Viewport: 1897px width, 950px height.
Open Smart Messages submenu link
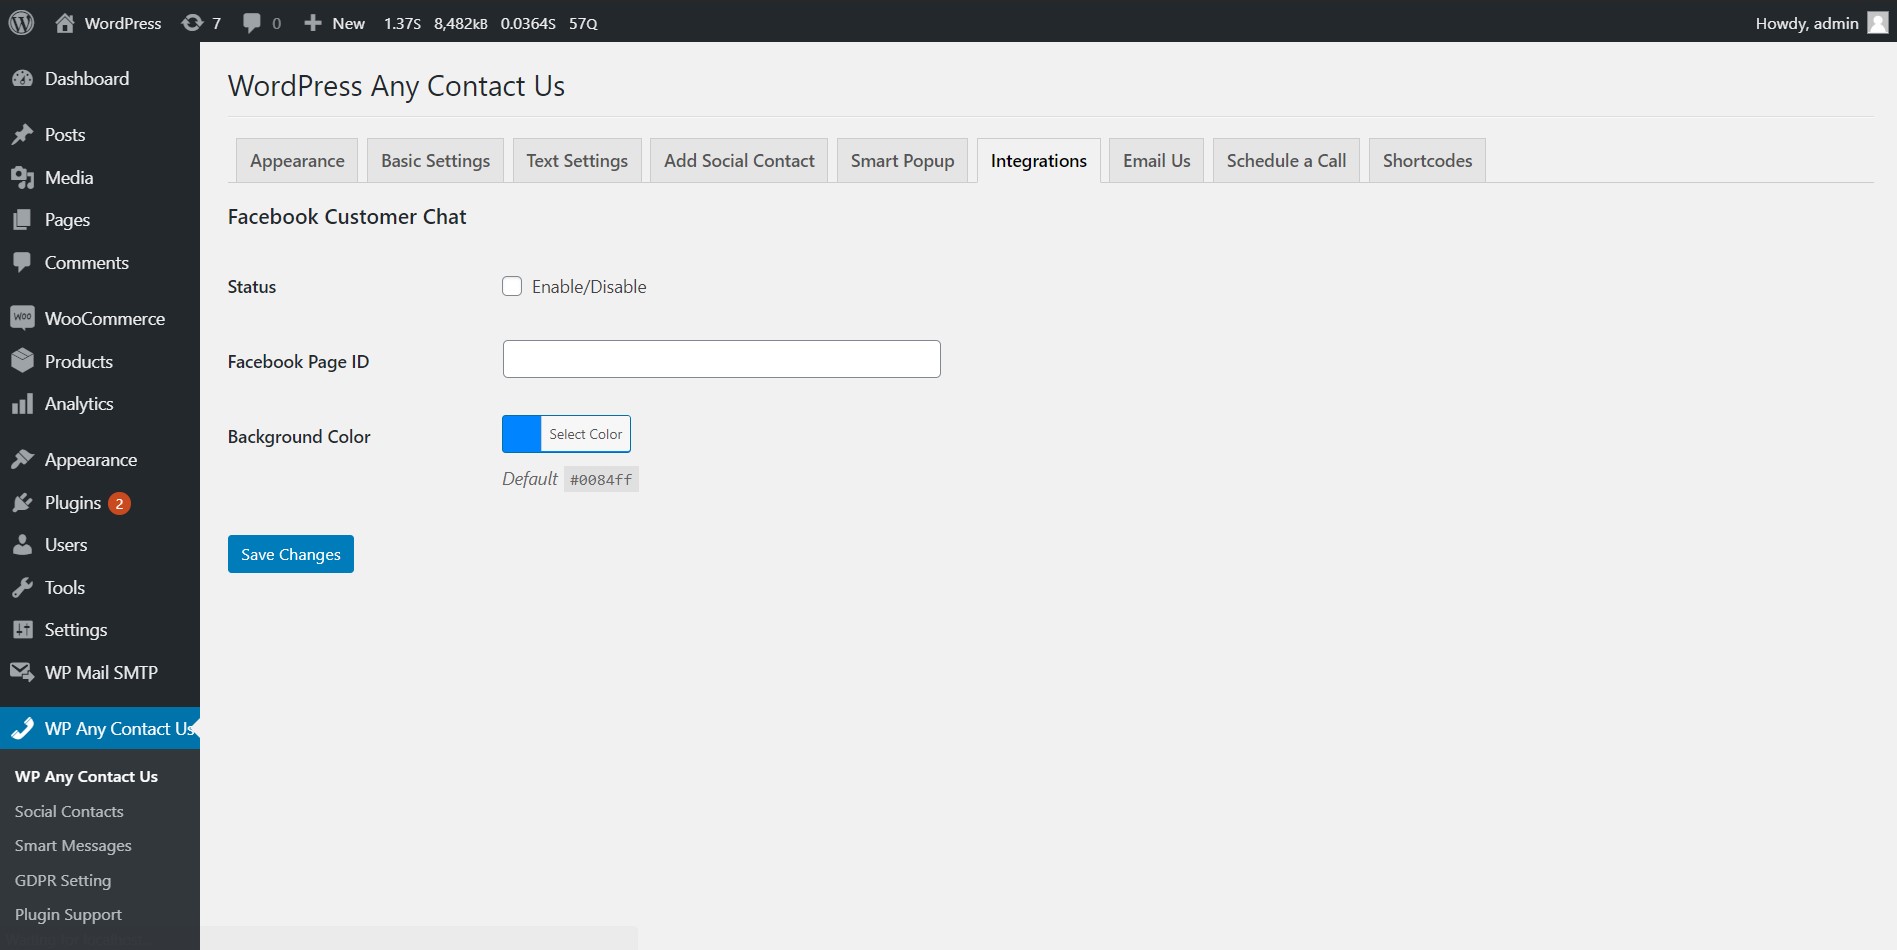tap(73, 846)
